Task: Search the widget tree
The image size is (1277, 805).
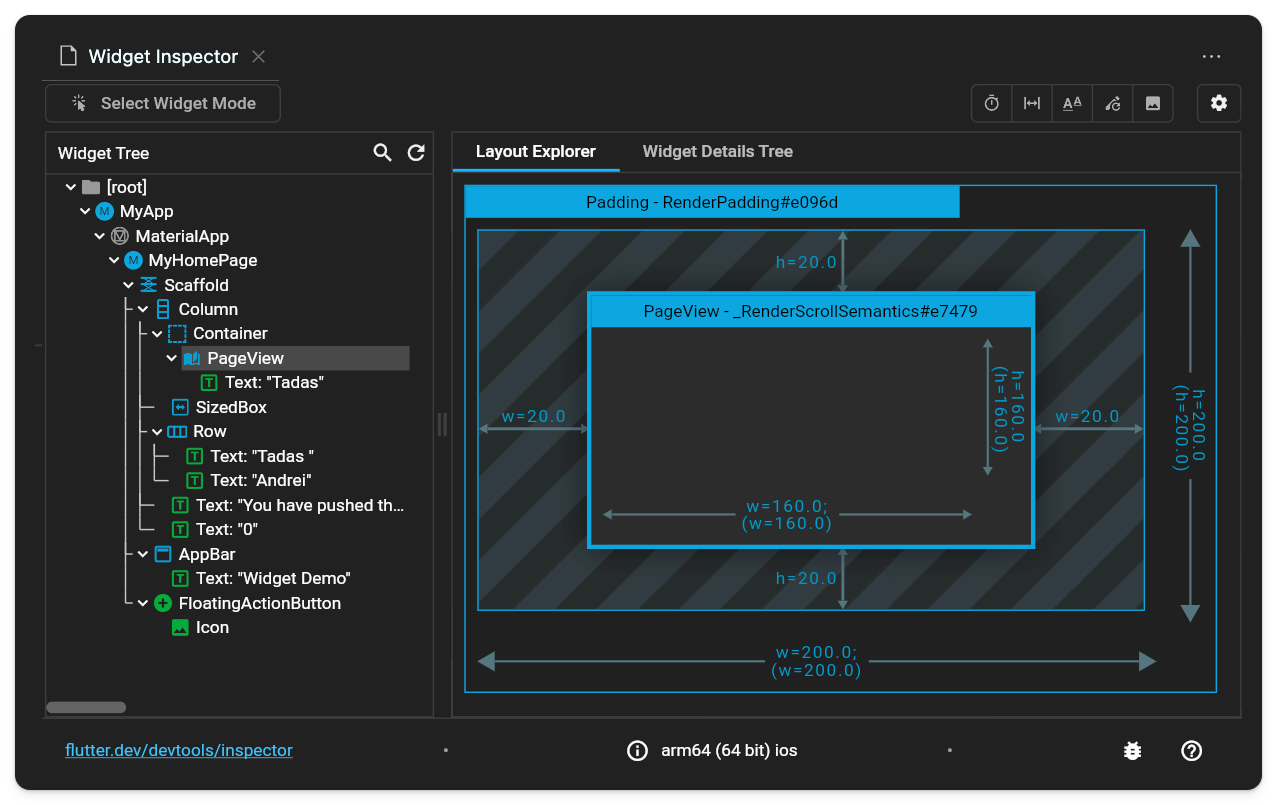Action: (x=382, y=153)
